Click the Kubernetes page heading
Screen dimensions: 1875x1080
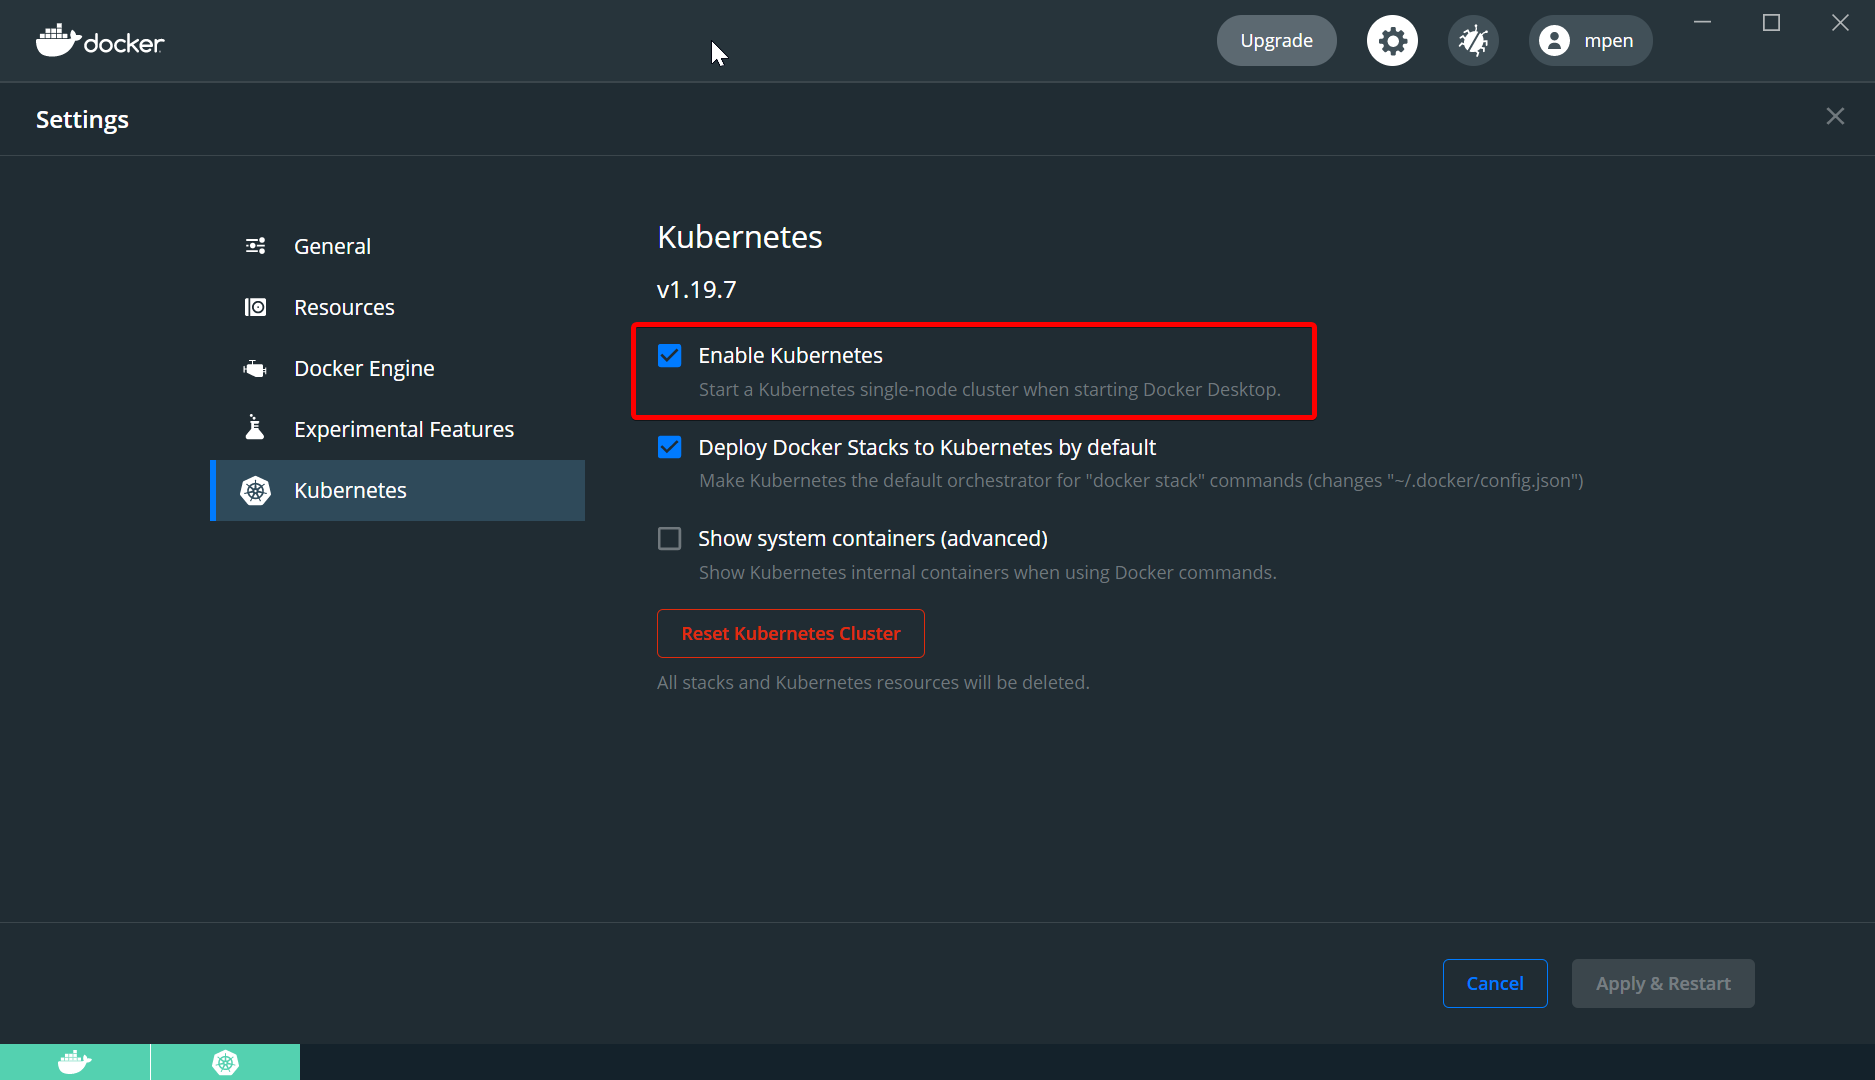pyautogui.click(x=740, y=237)
